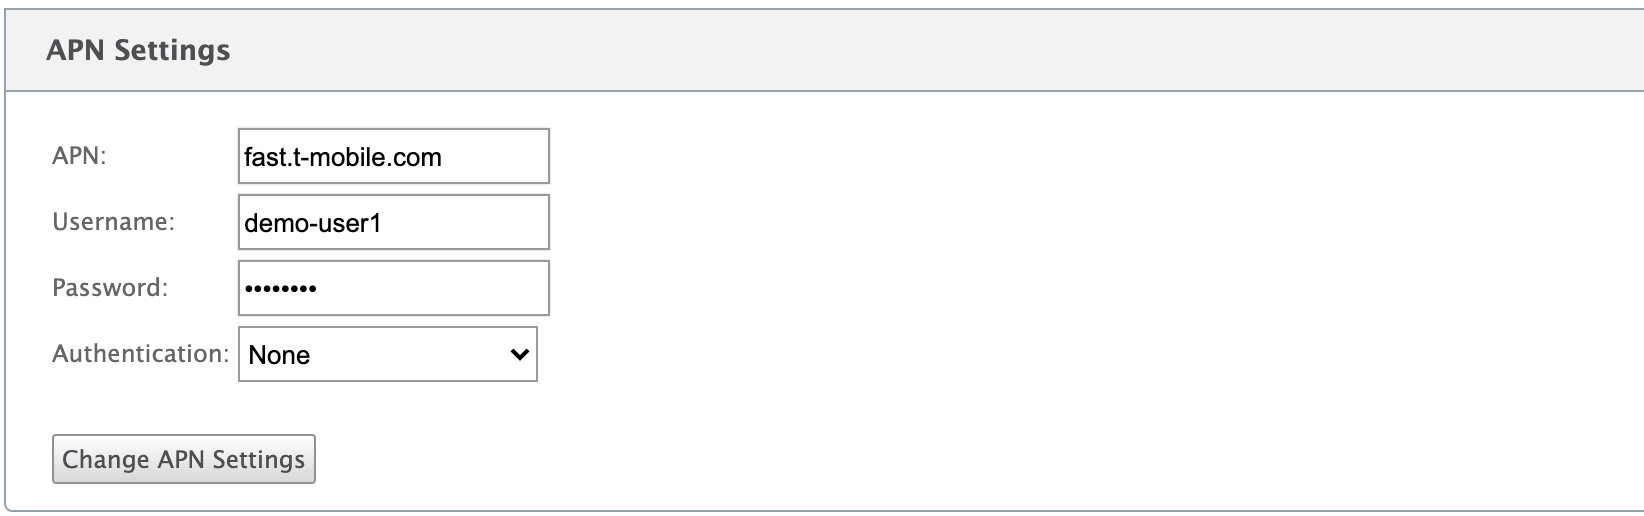The image size is (1644, 516).
Task: Click the Authentication dropdown chevron arrow
Action: point(519,354)
